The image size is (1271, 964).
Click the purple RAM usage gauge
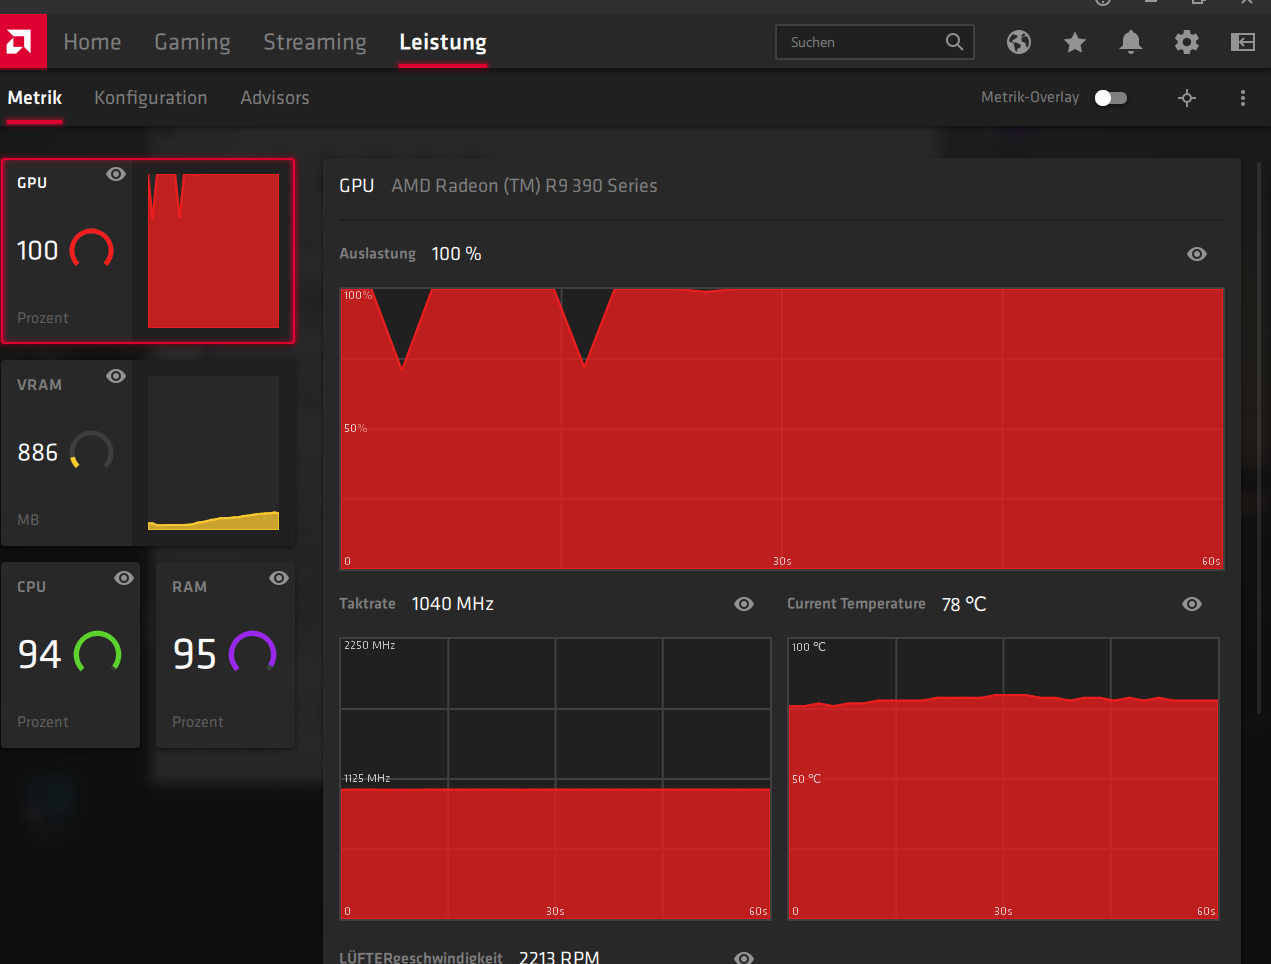253,654
